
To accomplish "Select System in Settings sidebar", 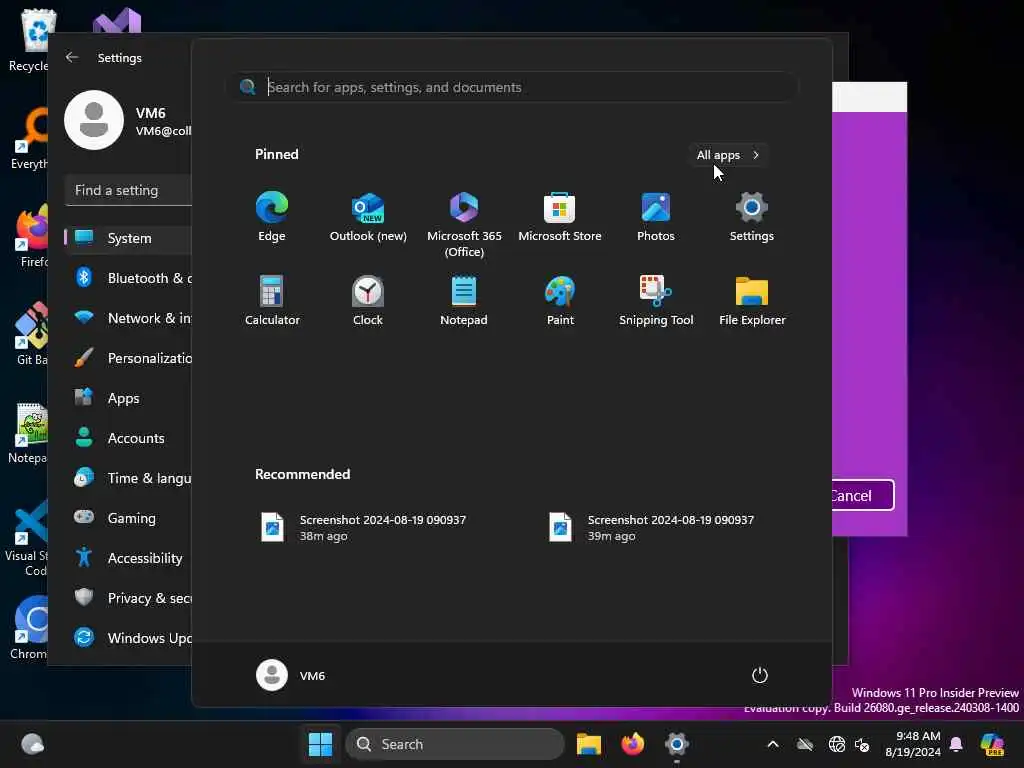I will [x=129, y=238].
